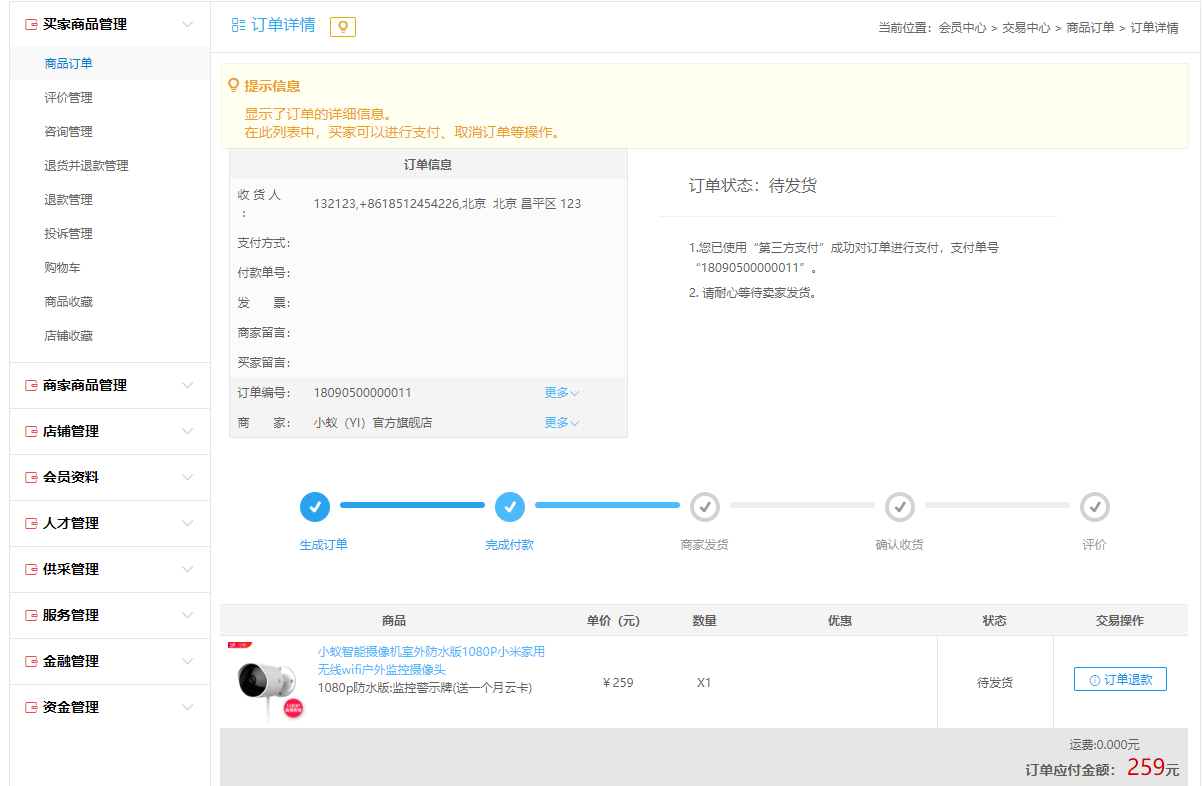Click the 订单退款 button
This screenshot has height=786, width=1203.
pos(1120,680)
